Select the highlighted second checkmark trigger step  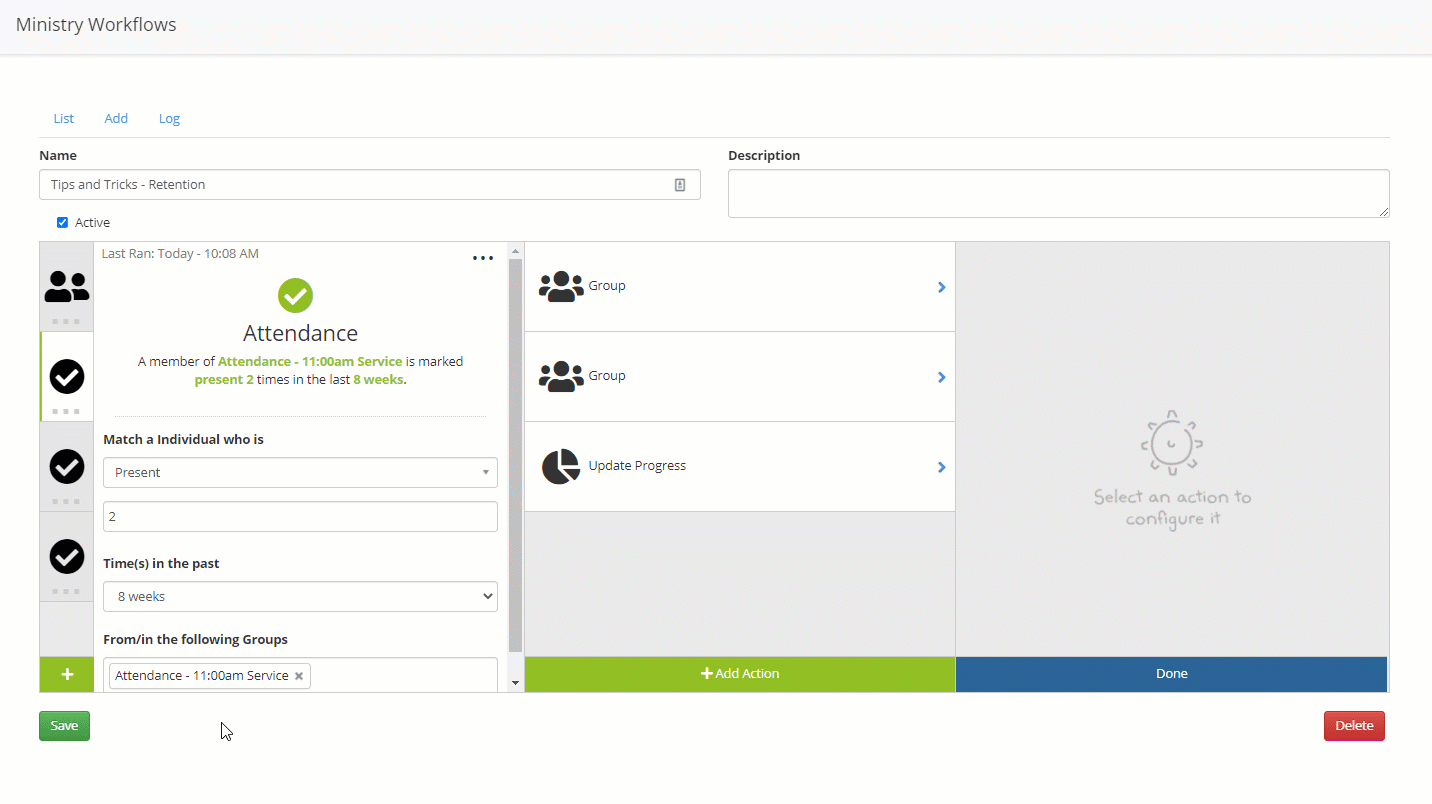click(x=67, y=377)
